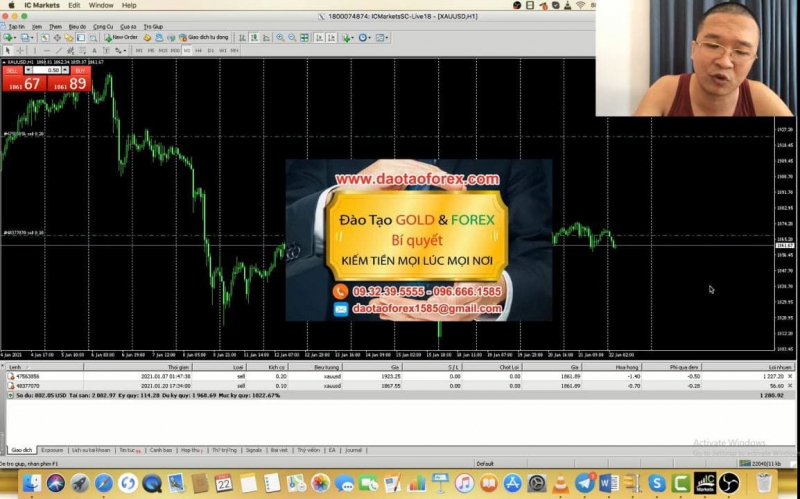Zoom out of the chart
The height and width of the screenshot is (499, 800).
point(292,38)
